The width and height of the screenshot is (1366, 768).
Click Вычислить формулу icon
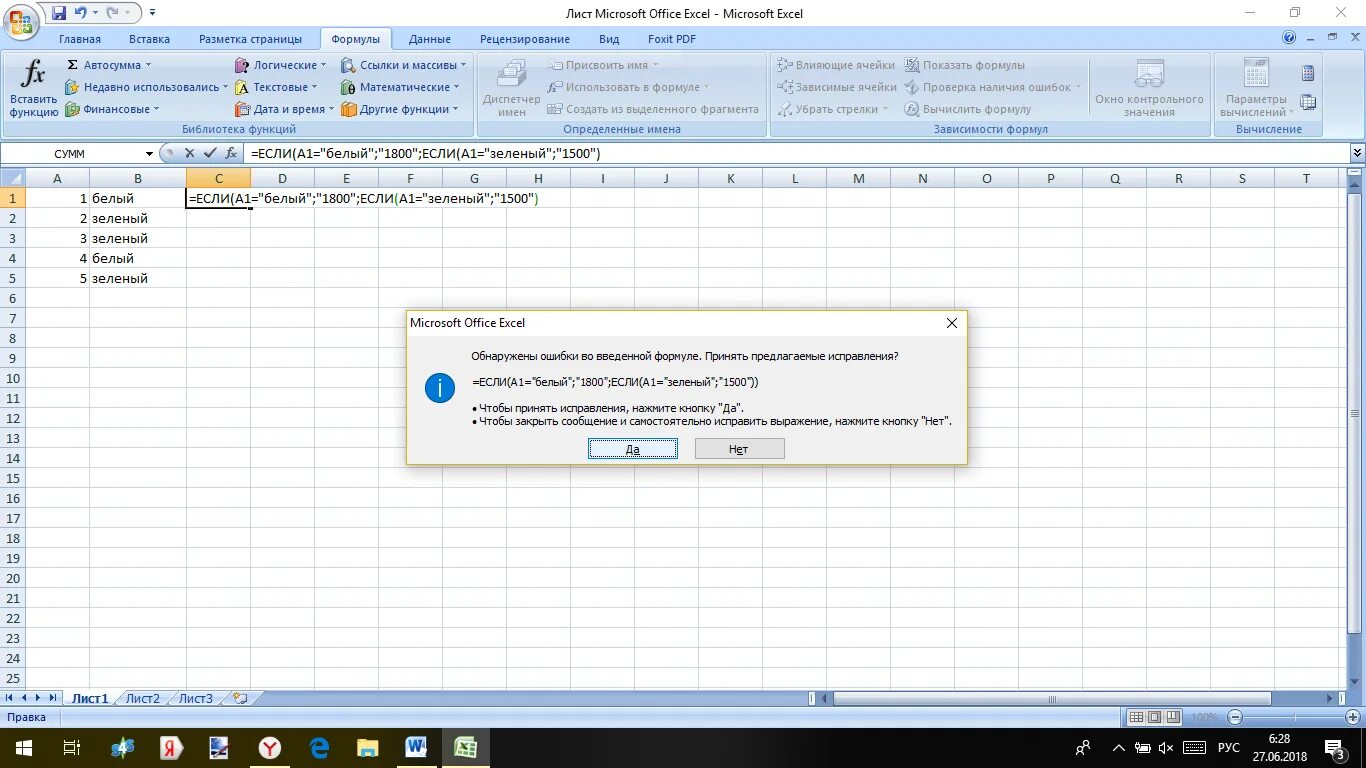[912, 109]
